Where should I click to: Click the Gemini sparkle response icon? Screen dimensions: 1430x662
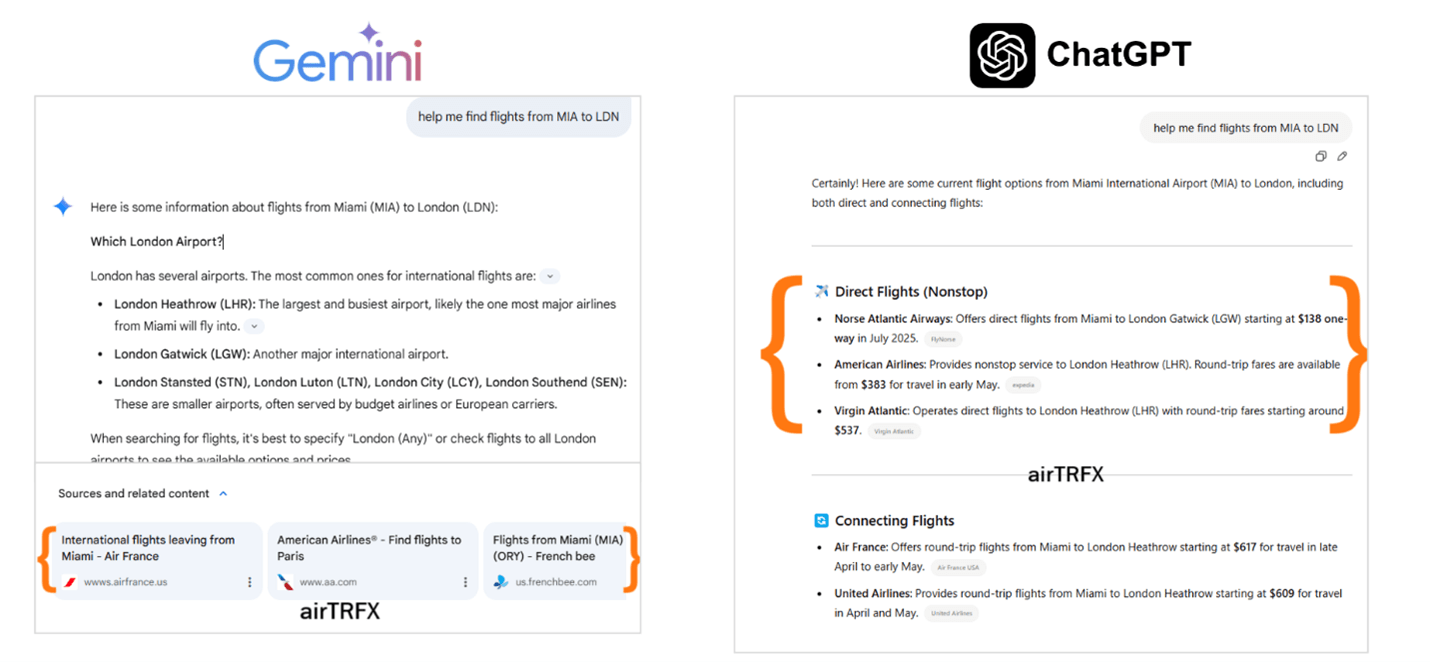click(62, 207)
